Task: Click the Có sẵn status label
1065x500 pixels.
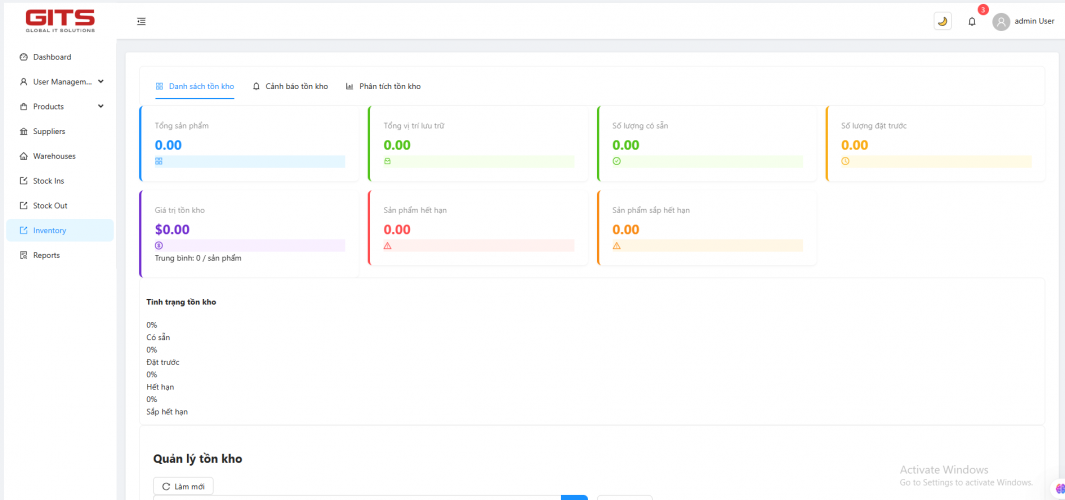Action: 158,338
